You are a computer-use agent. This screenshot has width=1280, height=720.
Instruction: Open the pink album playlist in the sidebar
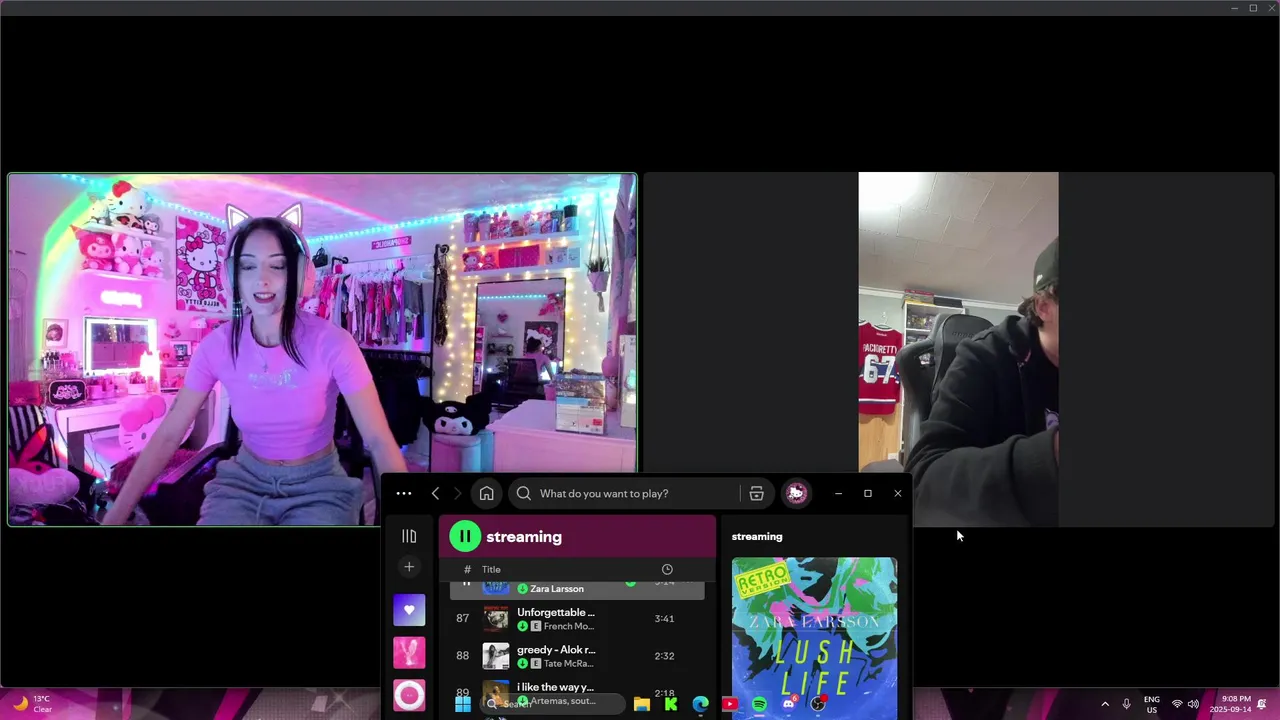tap(409, 653)
